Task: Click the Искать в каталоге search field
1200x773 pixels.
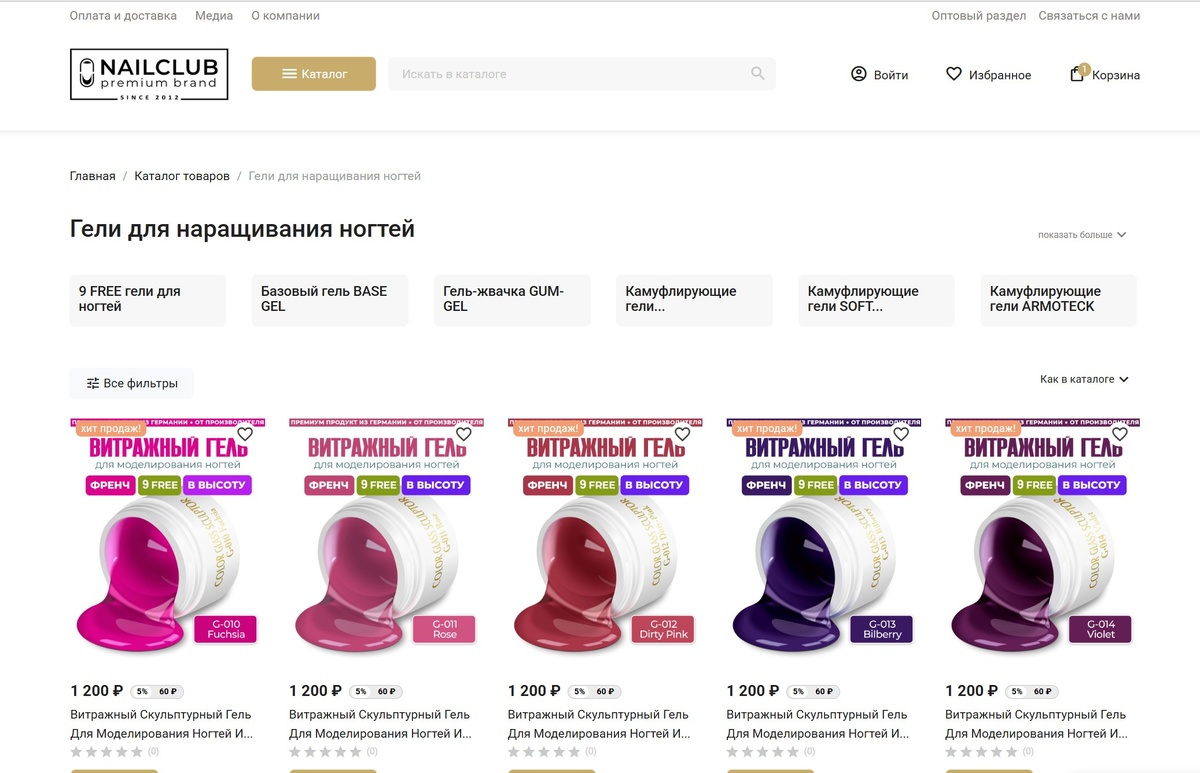Action: click(x=582, y=74)
